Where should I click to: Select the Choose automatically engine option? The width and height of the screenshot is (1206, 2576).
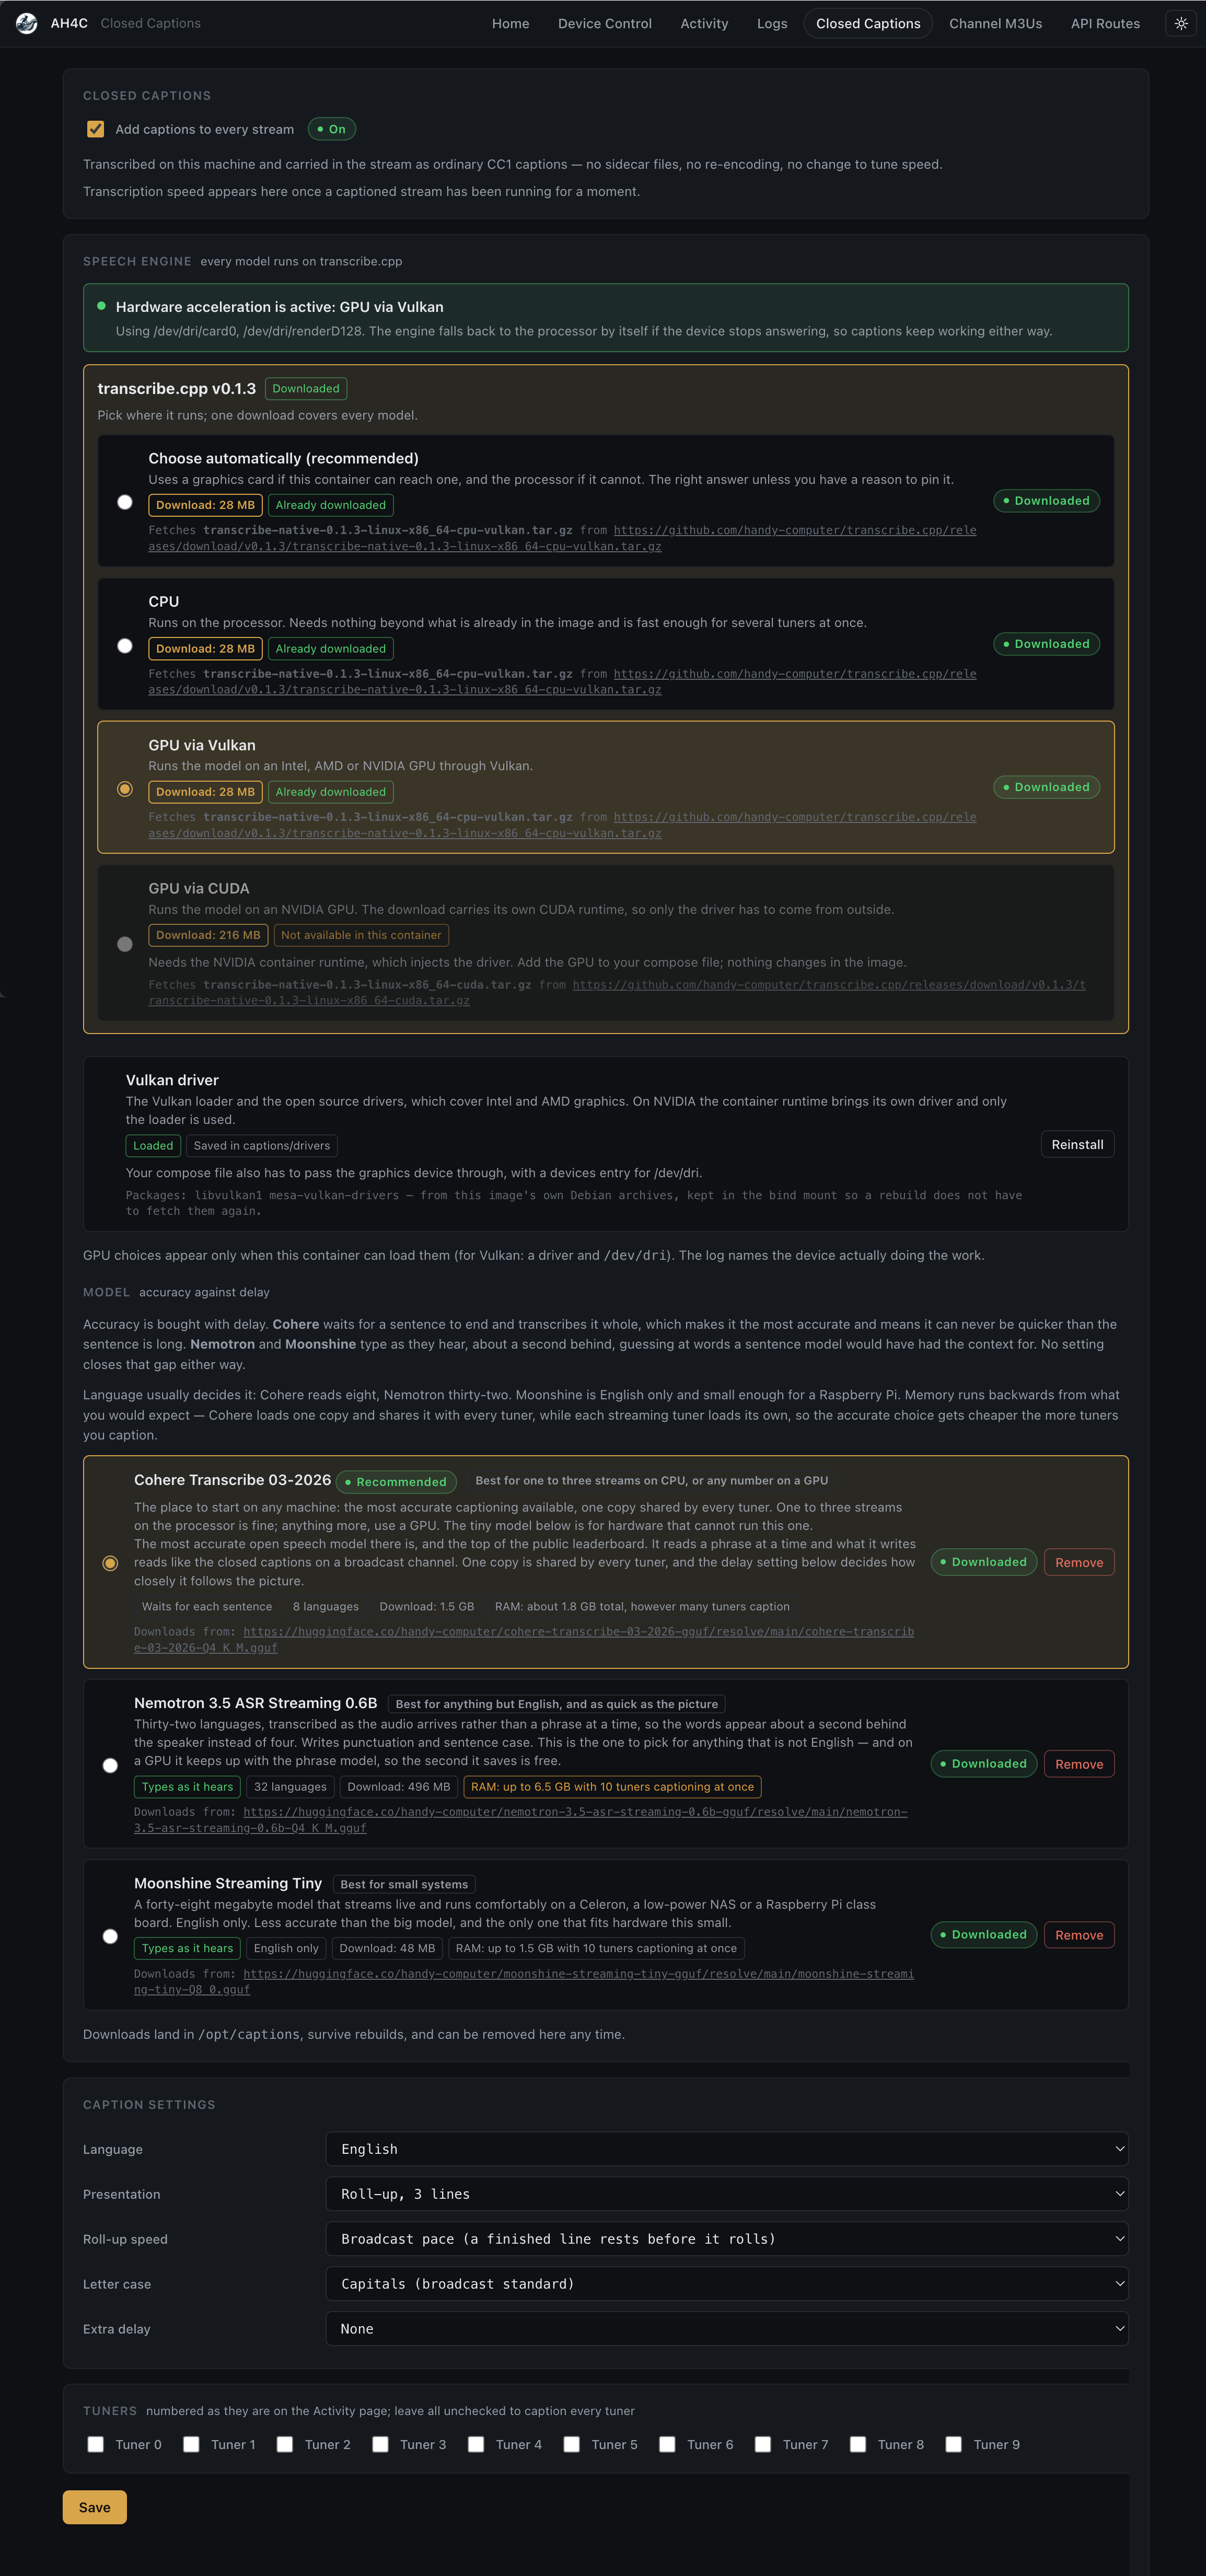(125, 502)
